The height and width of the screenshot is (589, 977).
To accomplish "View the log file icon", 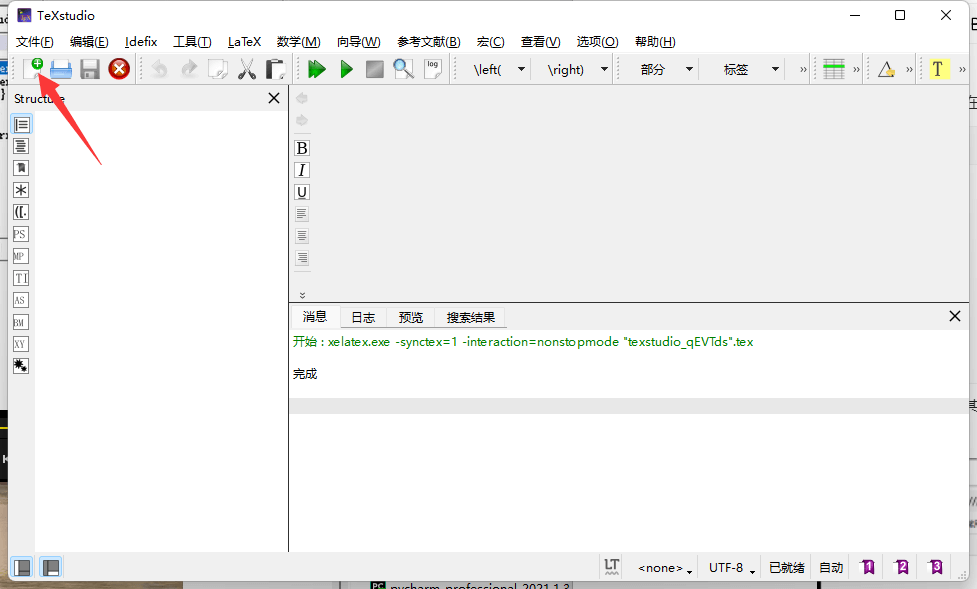I will pos(432,69).
